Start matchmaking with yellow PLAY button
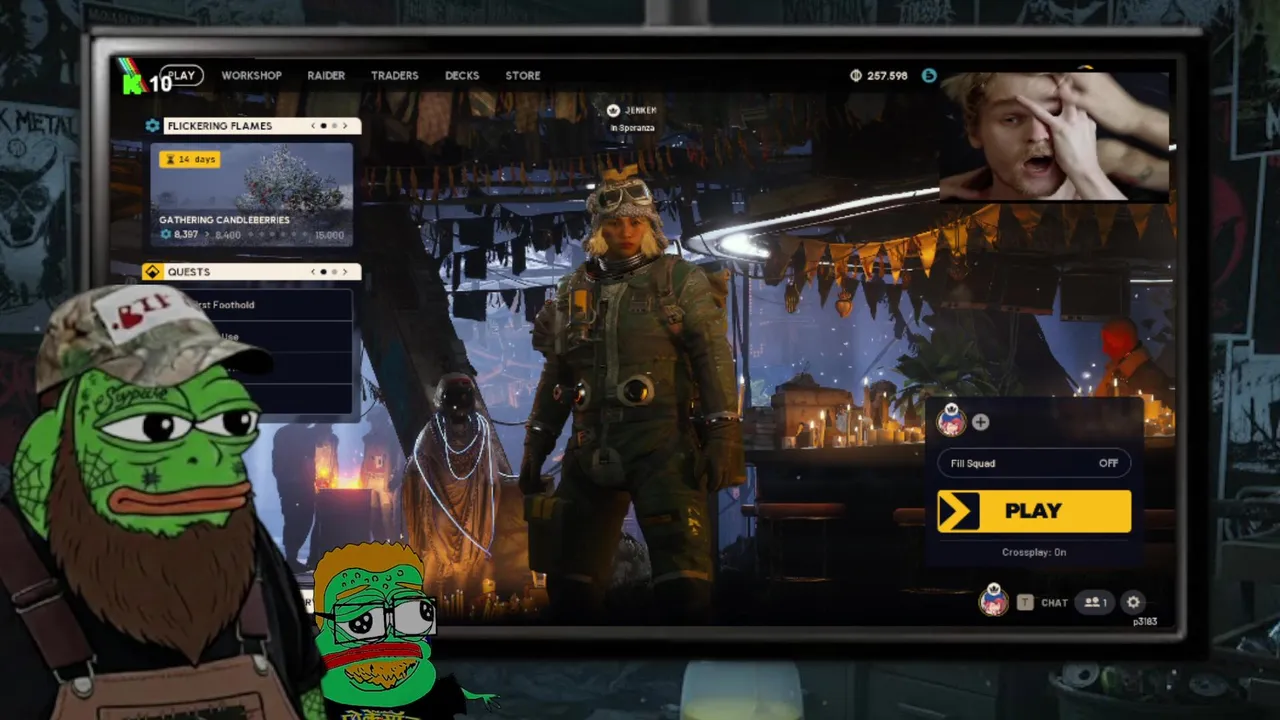Image resolution: width=1280 pixels, height=720 pixels. (x=1034, y=511)
